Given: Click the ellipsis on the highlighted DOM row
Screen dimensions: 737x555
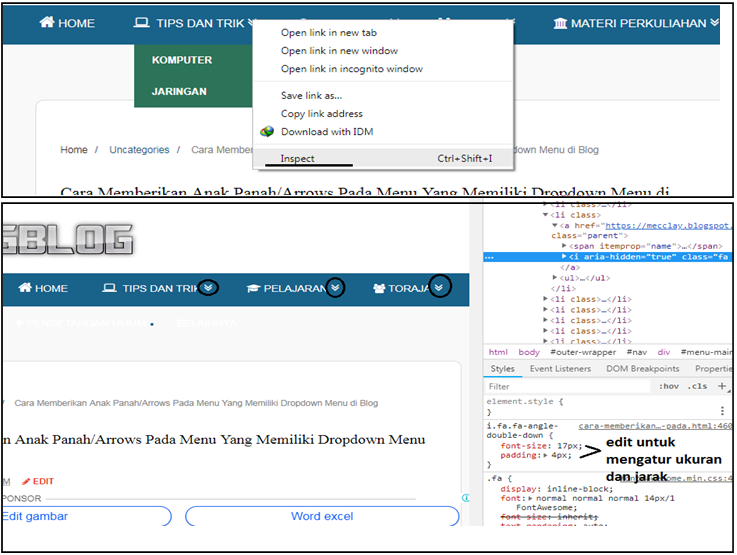Looking at the screenshot, I should (x=489, y=257).
